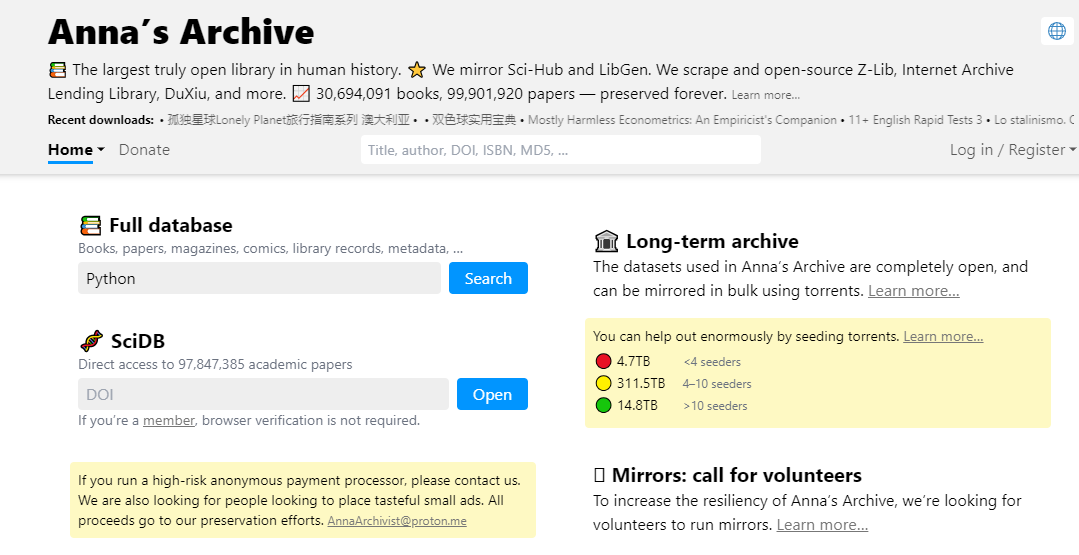Open Learn more link about seeding torrents
This screenshot has height=555, width=1079.
942,336
